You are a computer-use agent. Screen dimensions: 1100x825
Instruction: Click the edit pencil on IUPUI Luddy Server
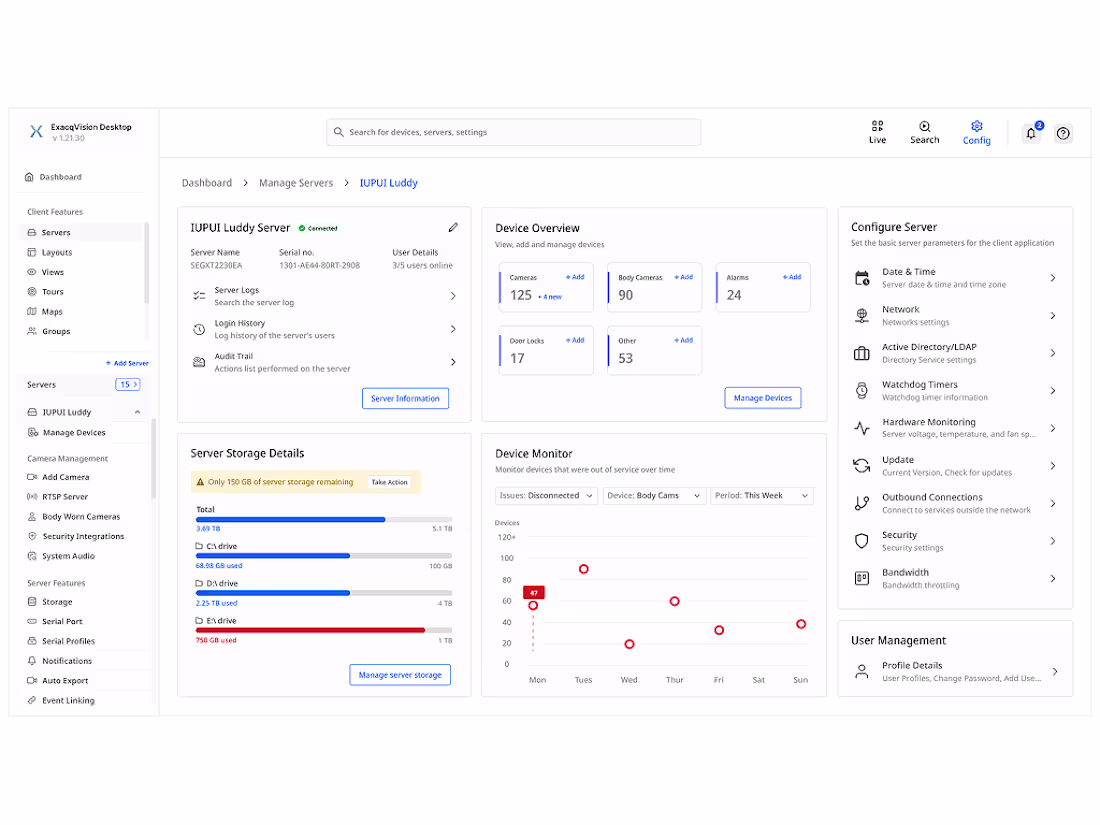tap(453, 227)
